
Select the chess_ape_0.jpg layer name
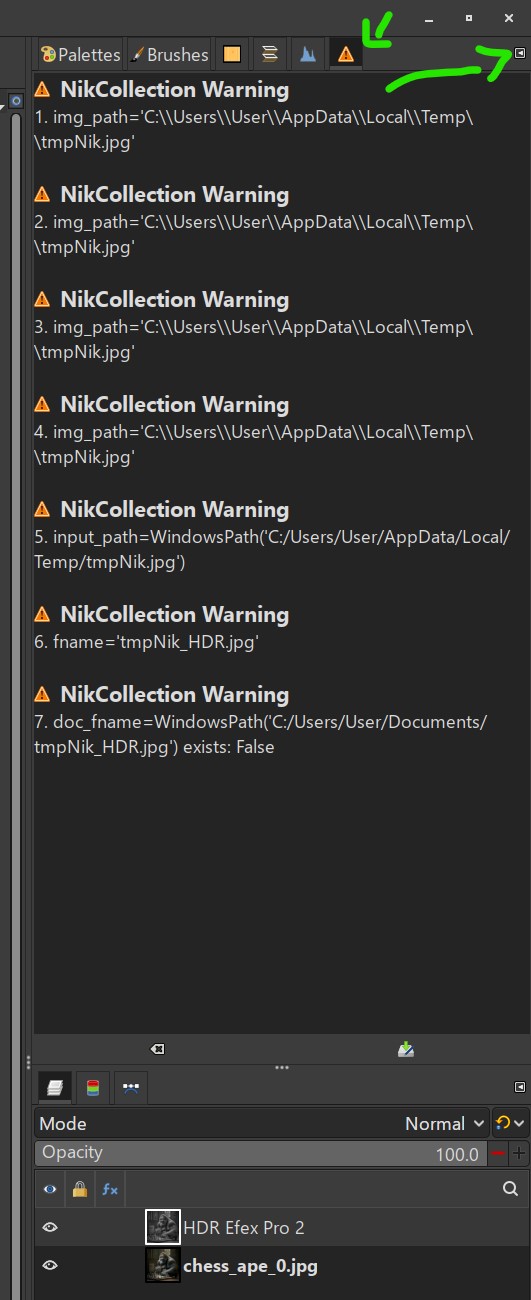tap(250, 1266)
